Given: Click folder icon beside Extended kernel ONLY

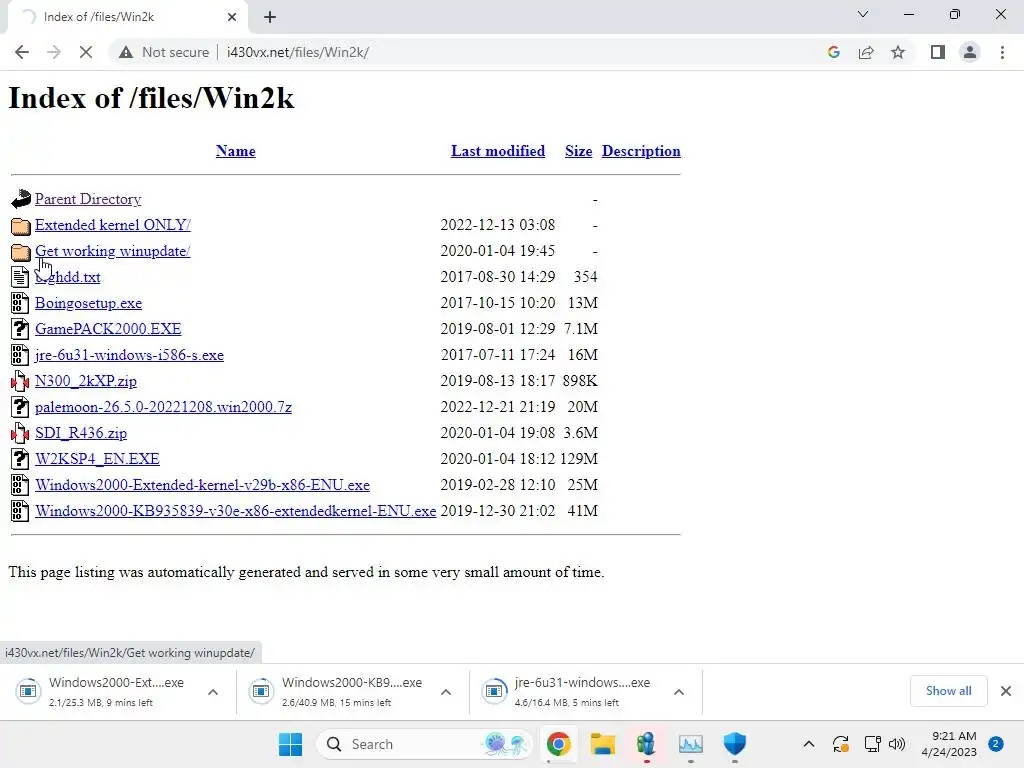Looking at the screenshot, I should [x=20, y=226].
